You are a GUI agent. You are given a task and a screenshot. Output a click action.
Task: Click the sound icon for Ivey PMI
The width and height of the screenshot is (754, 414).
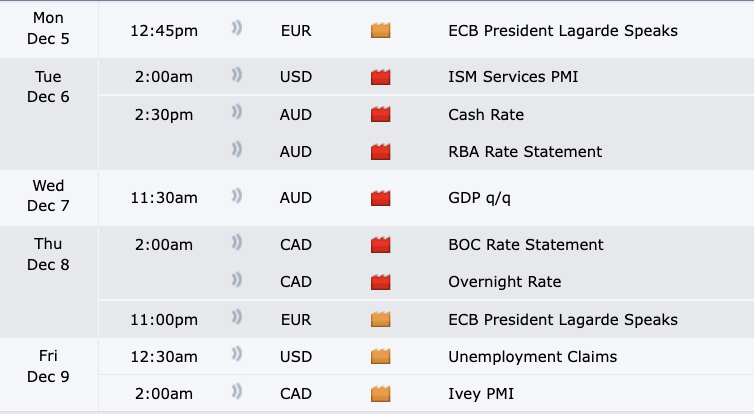[x=238, y=394]
